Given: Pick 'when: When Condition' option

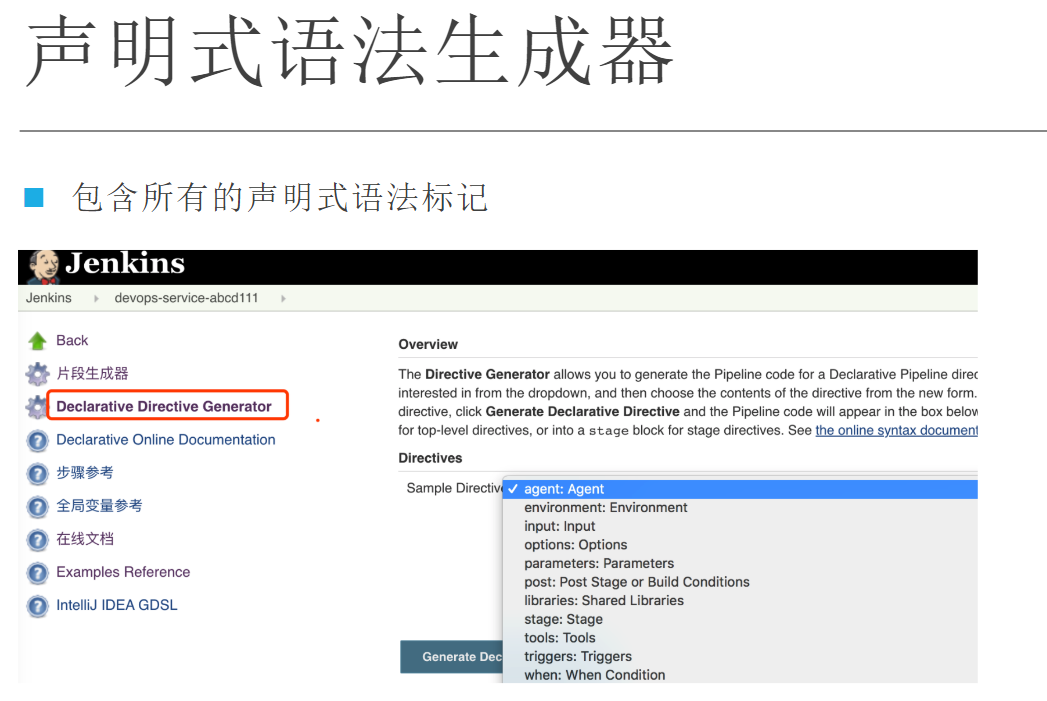Looking at the screenshot, I should pos(741,675).
